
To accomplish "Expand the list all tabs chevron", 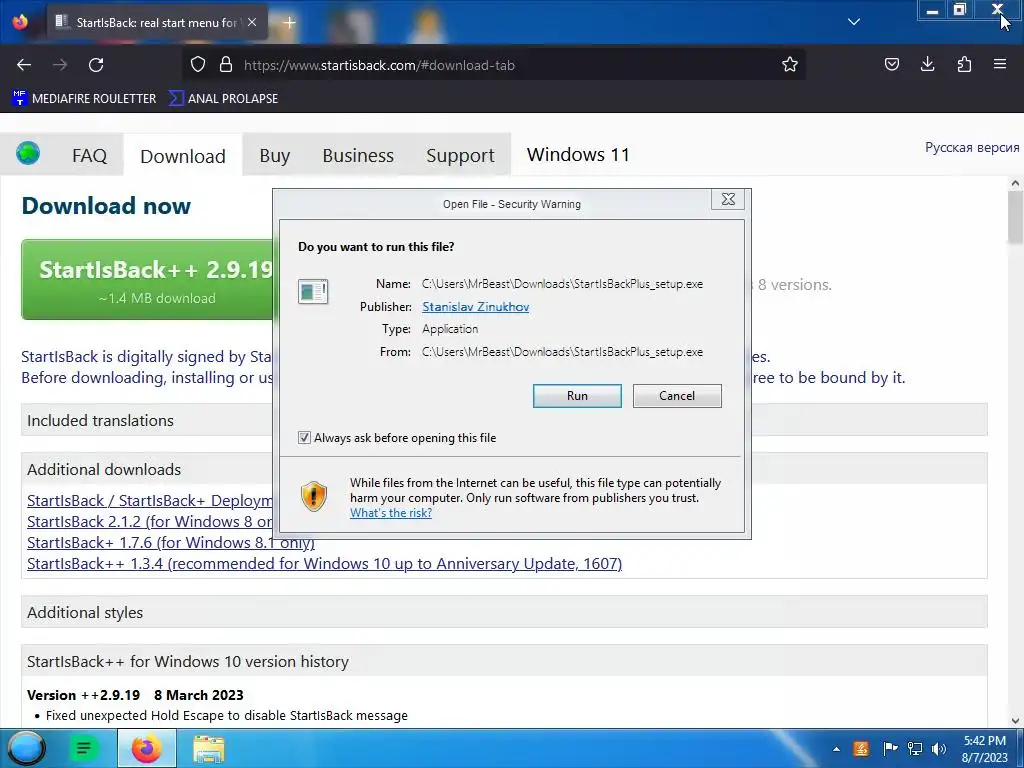I will [x=854, y=22].
